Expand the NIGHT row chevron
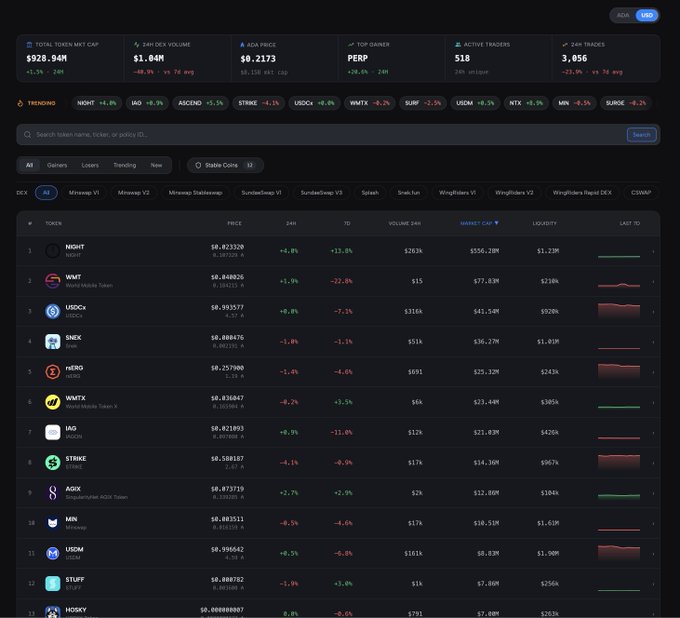This screenshot has height=618, width=680. (x=653, y=251)
